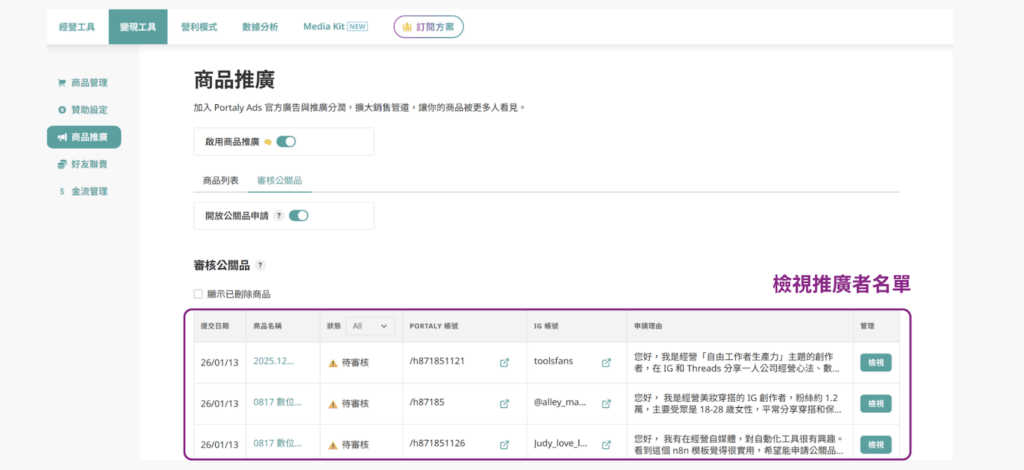Open the 2025.12... product name link

[274, 361]
